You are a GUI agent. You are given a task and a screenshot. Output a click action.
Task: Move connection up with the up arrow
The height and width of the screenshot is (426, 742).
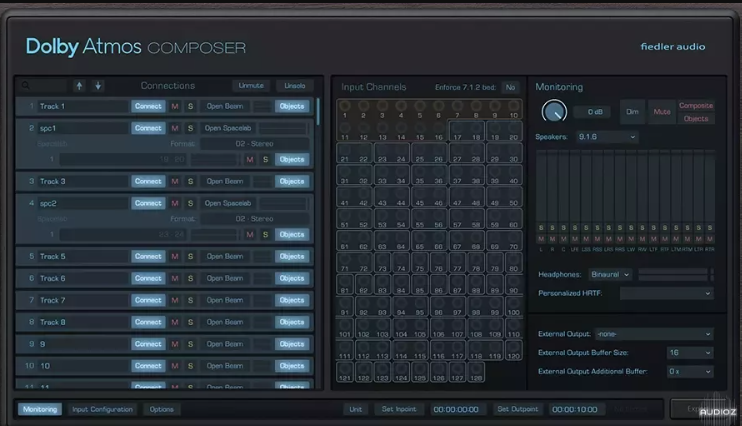click(79, 86)
